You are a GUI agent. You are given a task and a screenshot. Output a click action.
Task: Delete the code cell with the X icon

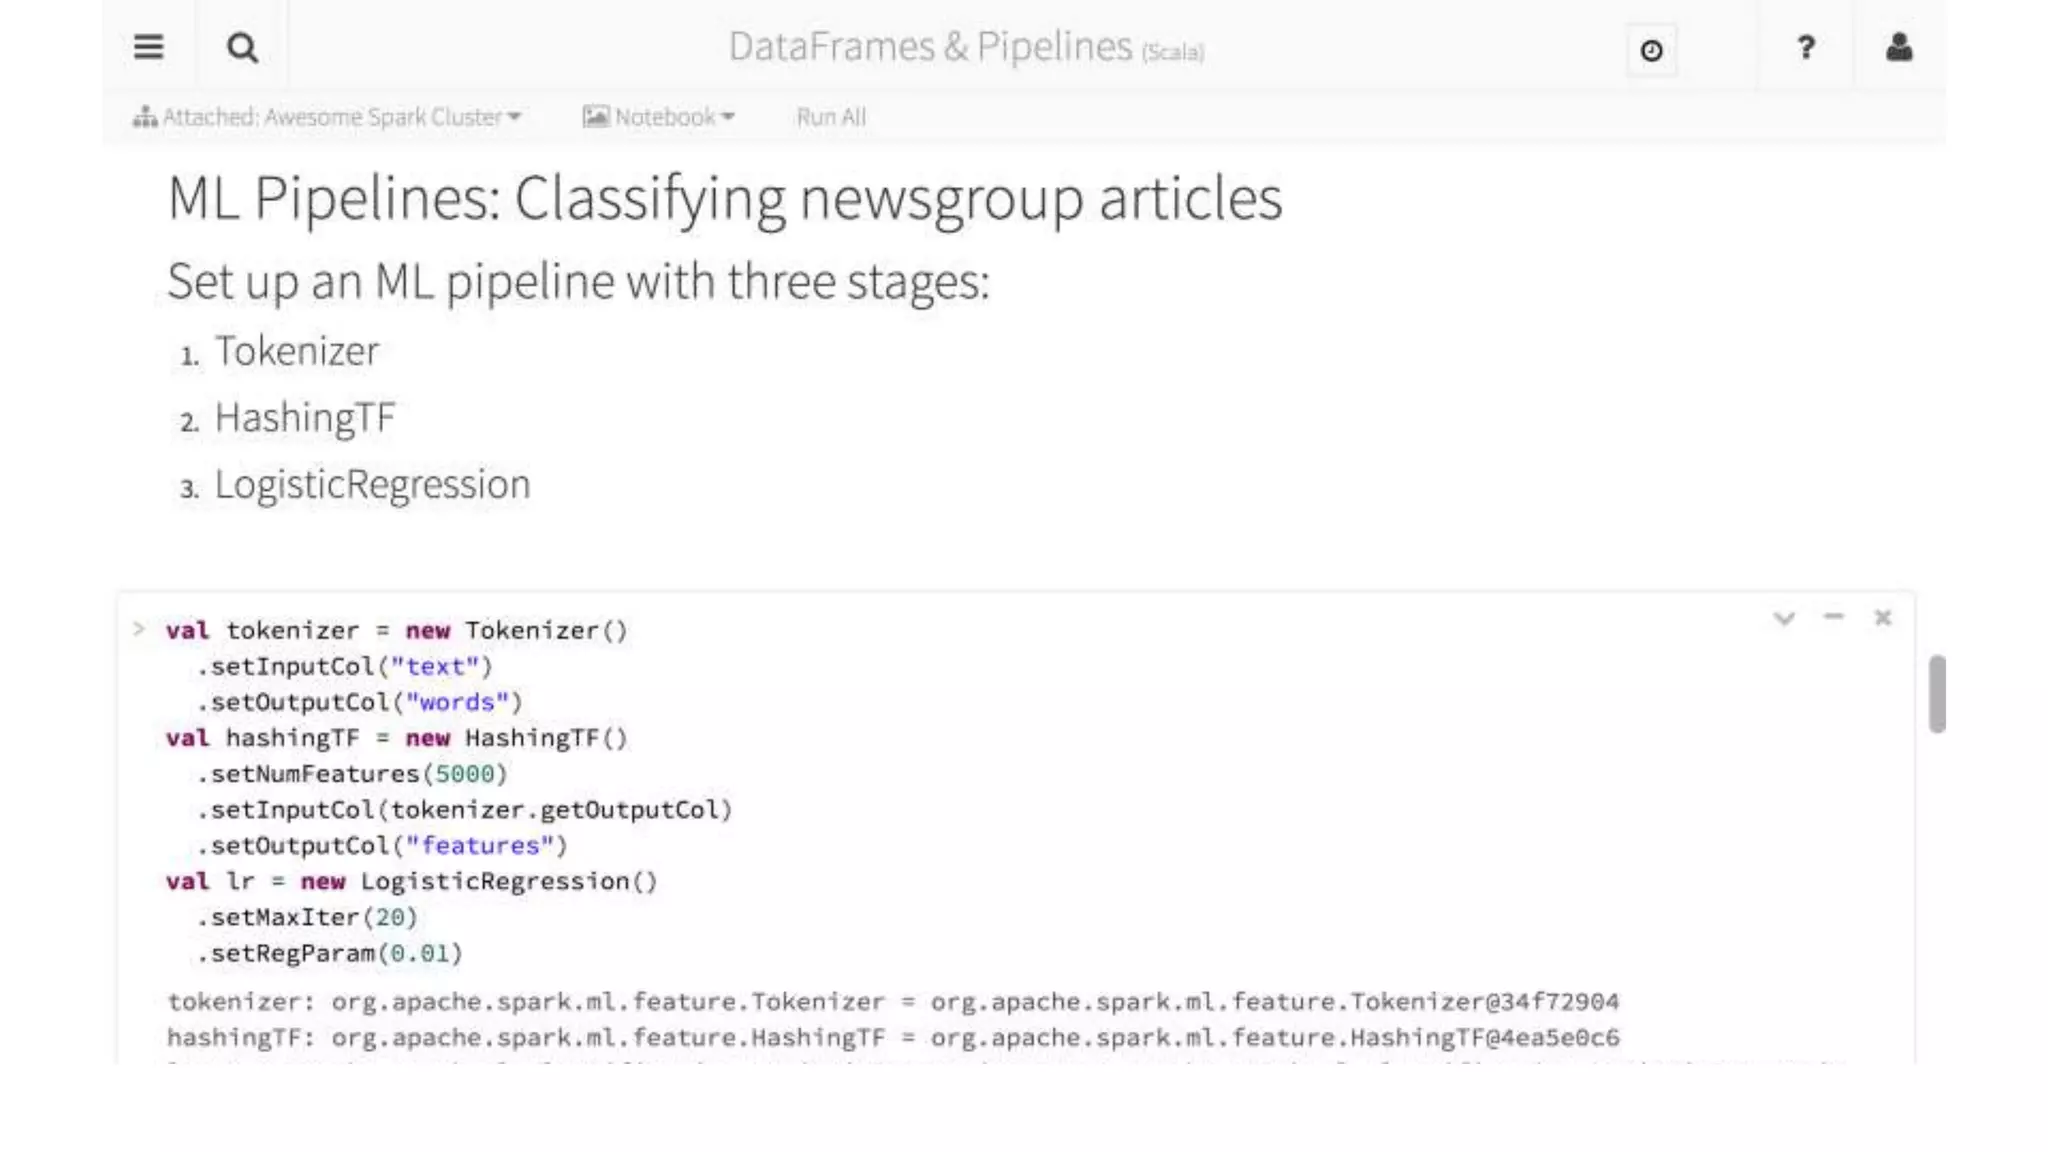tap(1883, 618)
